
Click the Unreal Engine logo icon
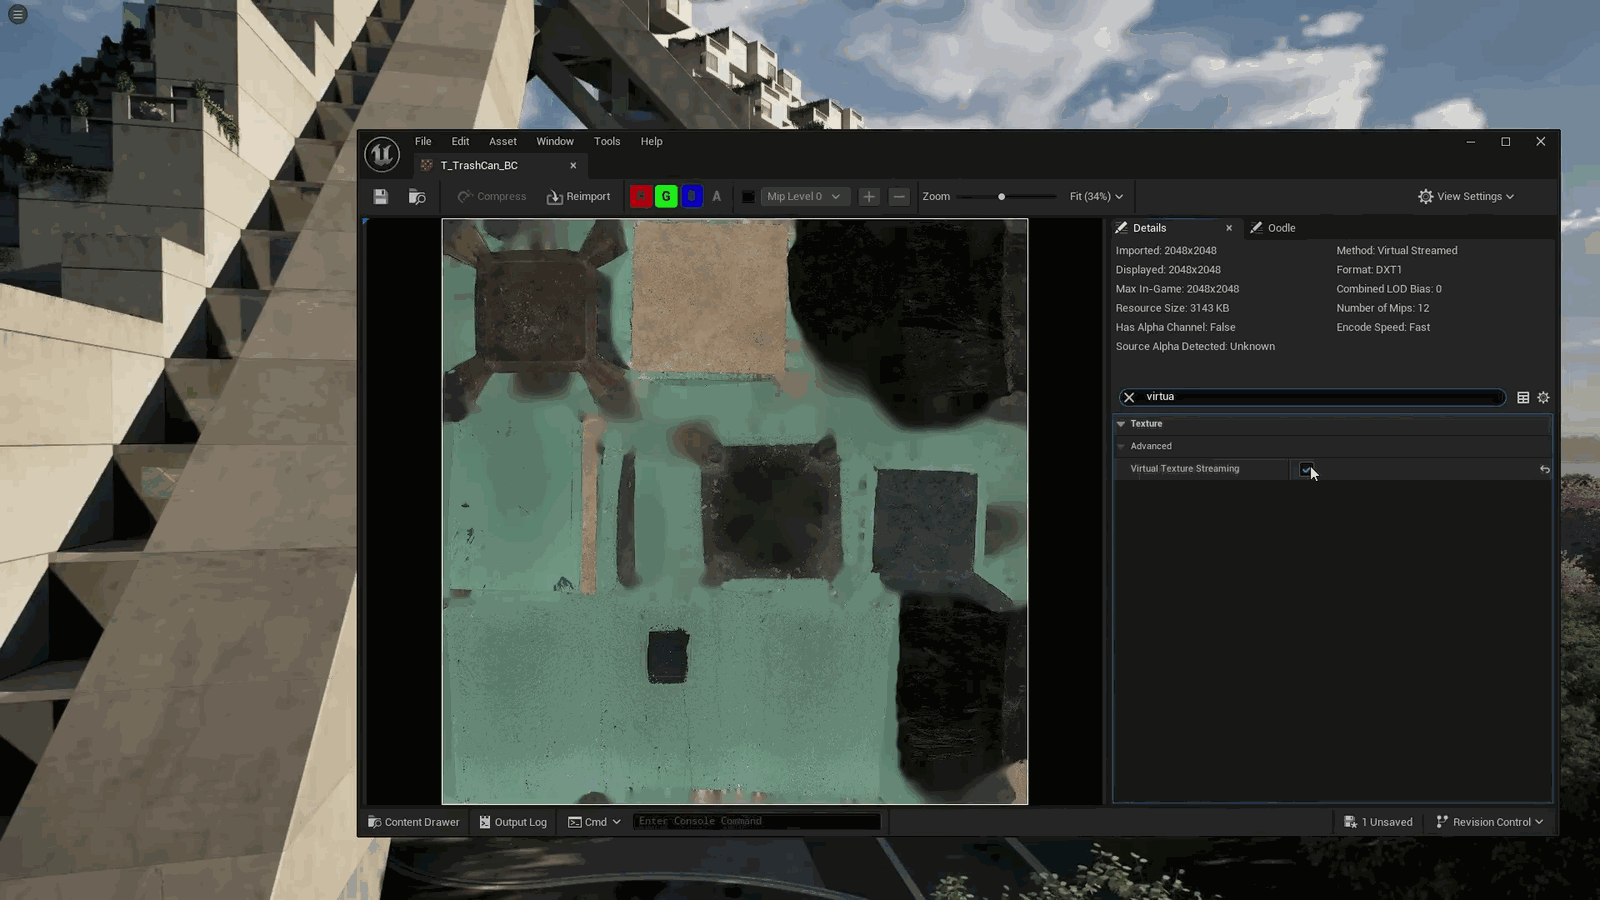(382, 155)
